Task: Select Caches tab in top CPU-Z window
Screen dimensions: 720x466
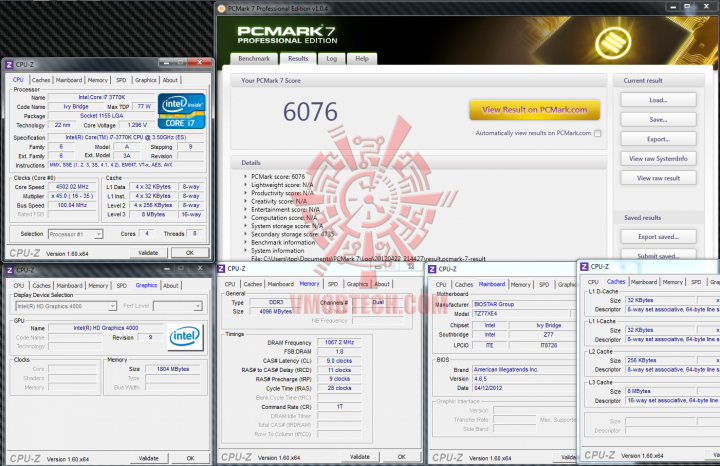Action: [x=41, y=80]
